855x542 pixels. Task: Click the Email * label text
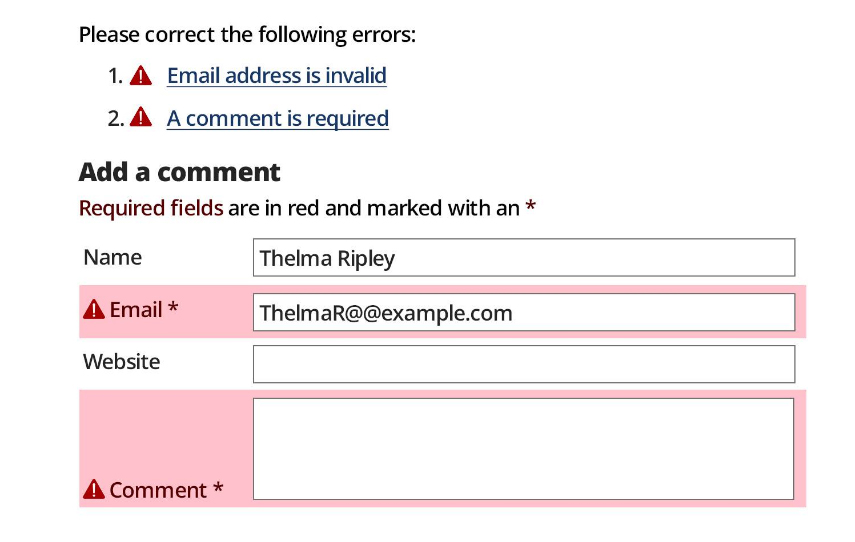(144, 309)
